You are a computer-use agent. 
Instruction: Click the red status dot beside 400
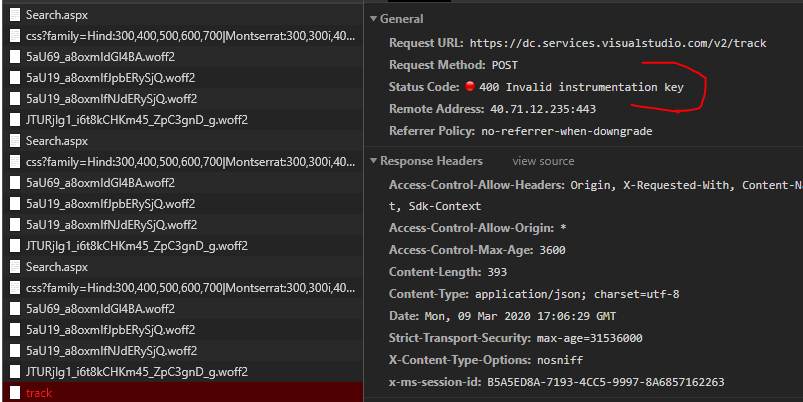(x=470, y=86)
